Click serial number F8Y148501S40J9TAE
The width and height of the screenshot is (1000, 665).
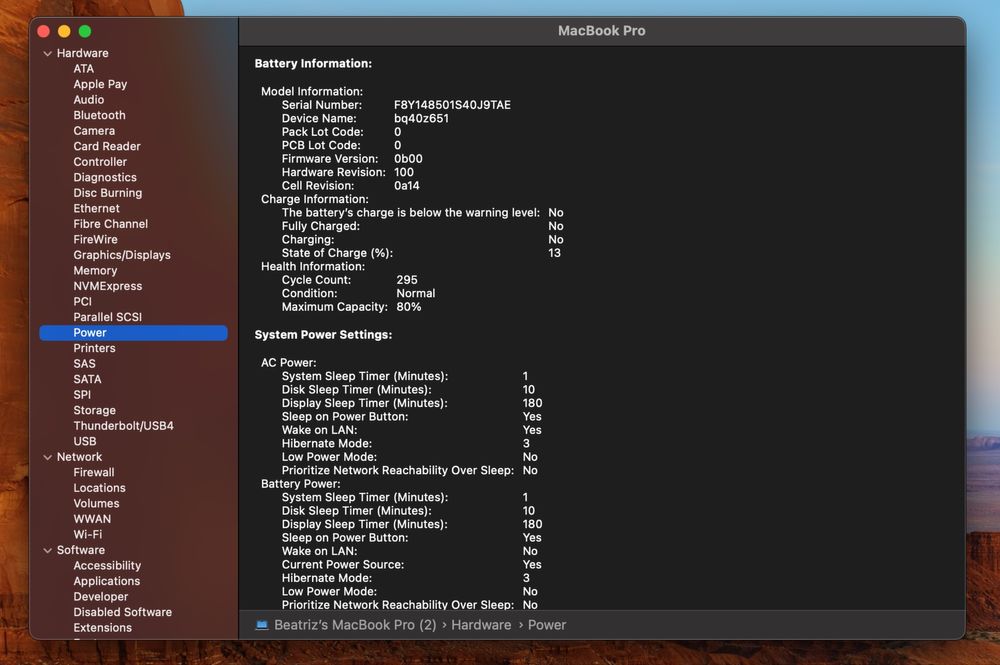(452, 105)
